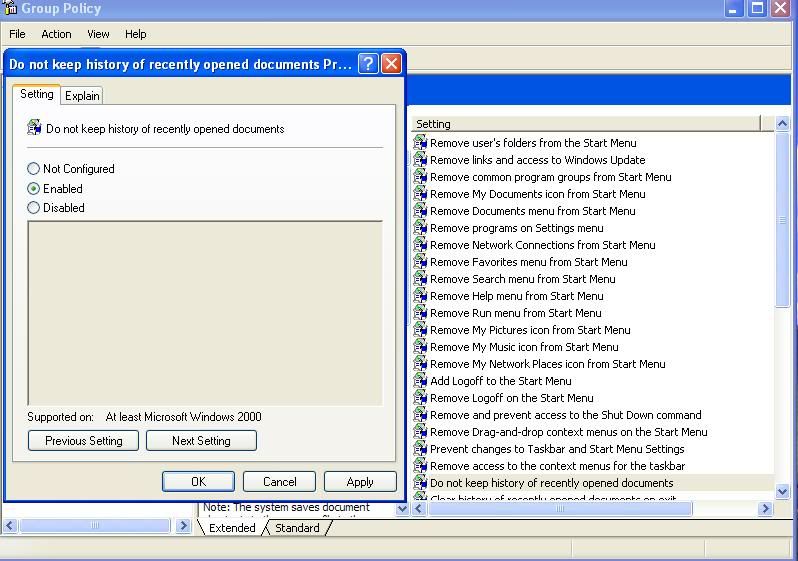Click the settings list scroll-down arrow
This screenshot has height=561, width=798.
point(782,491)
